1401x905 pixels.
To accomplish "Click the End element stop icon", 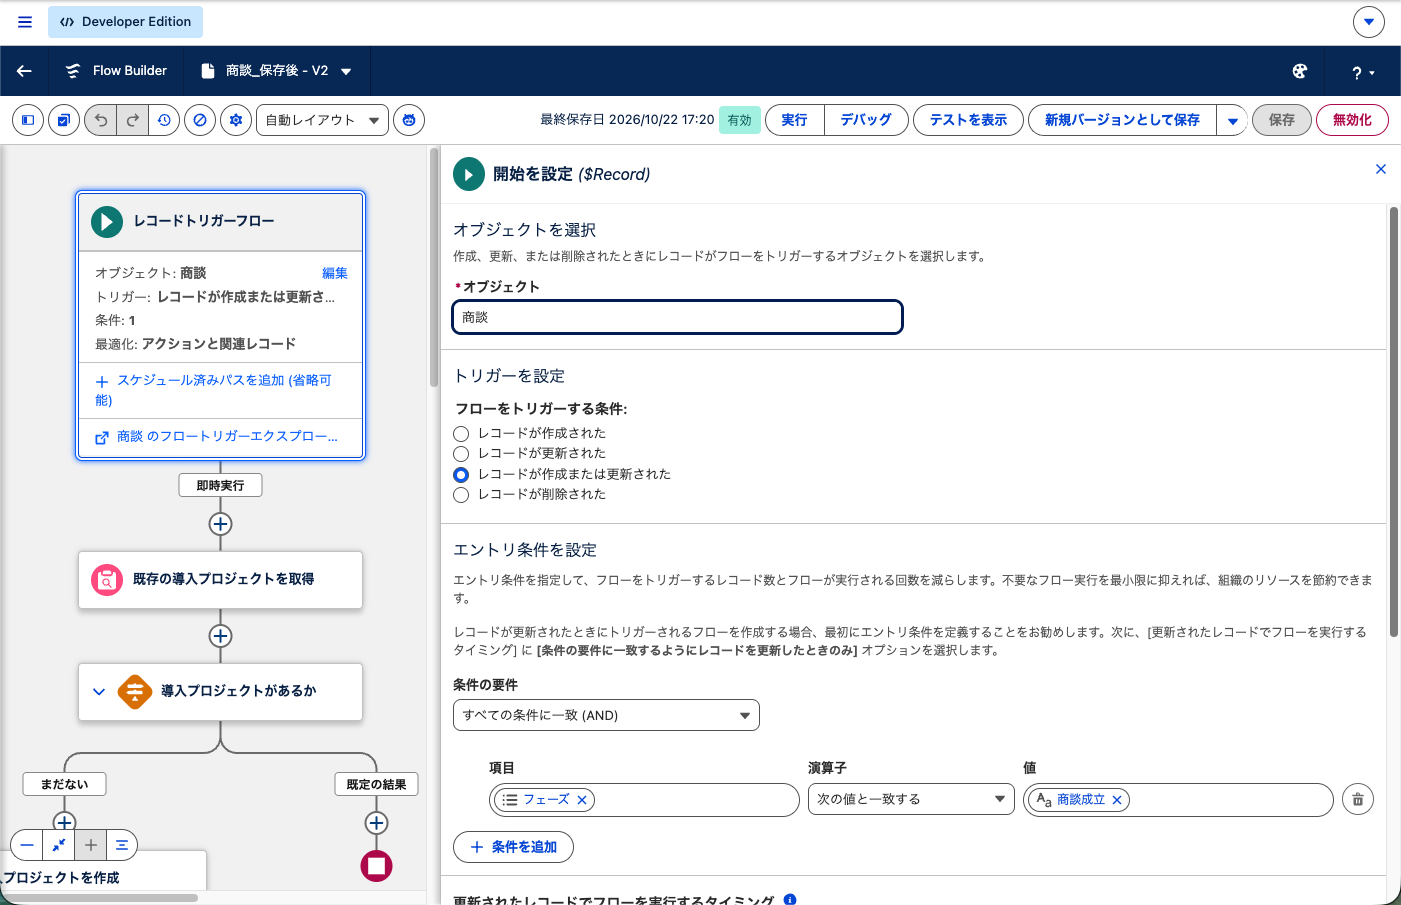I will [376, 866].
